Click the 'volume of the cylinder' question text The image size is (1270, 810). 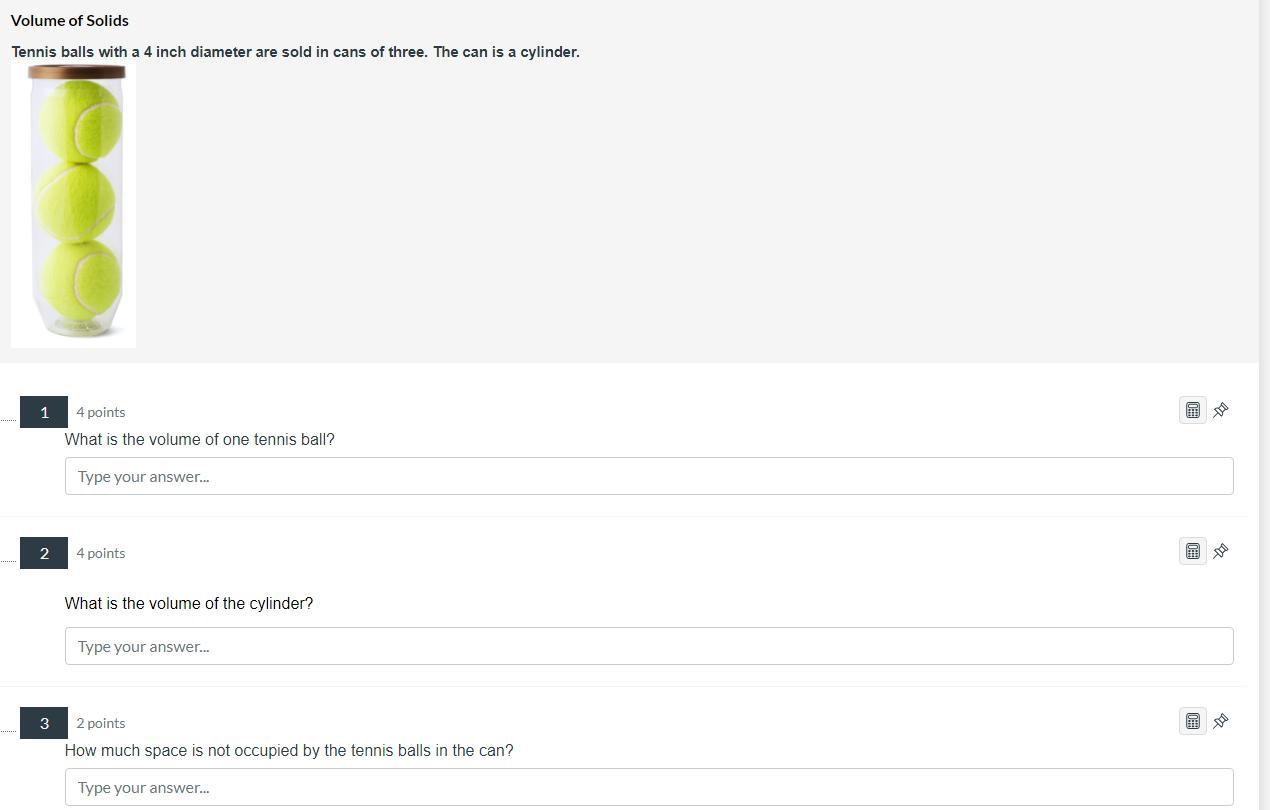tap(189, 604)
